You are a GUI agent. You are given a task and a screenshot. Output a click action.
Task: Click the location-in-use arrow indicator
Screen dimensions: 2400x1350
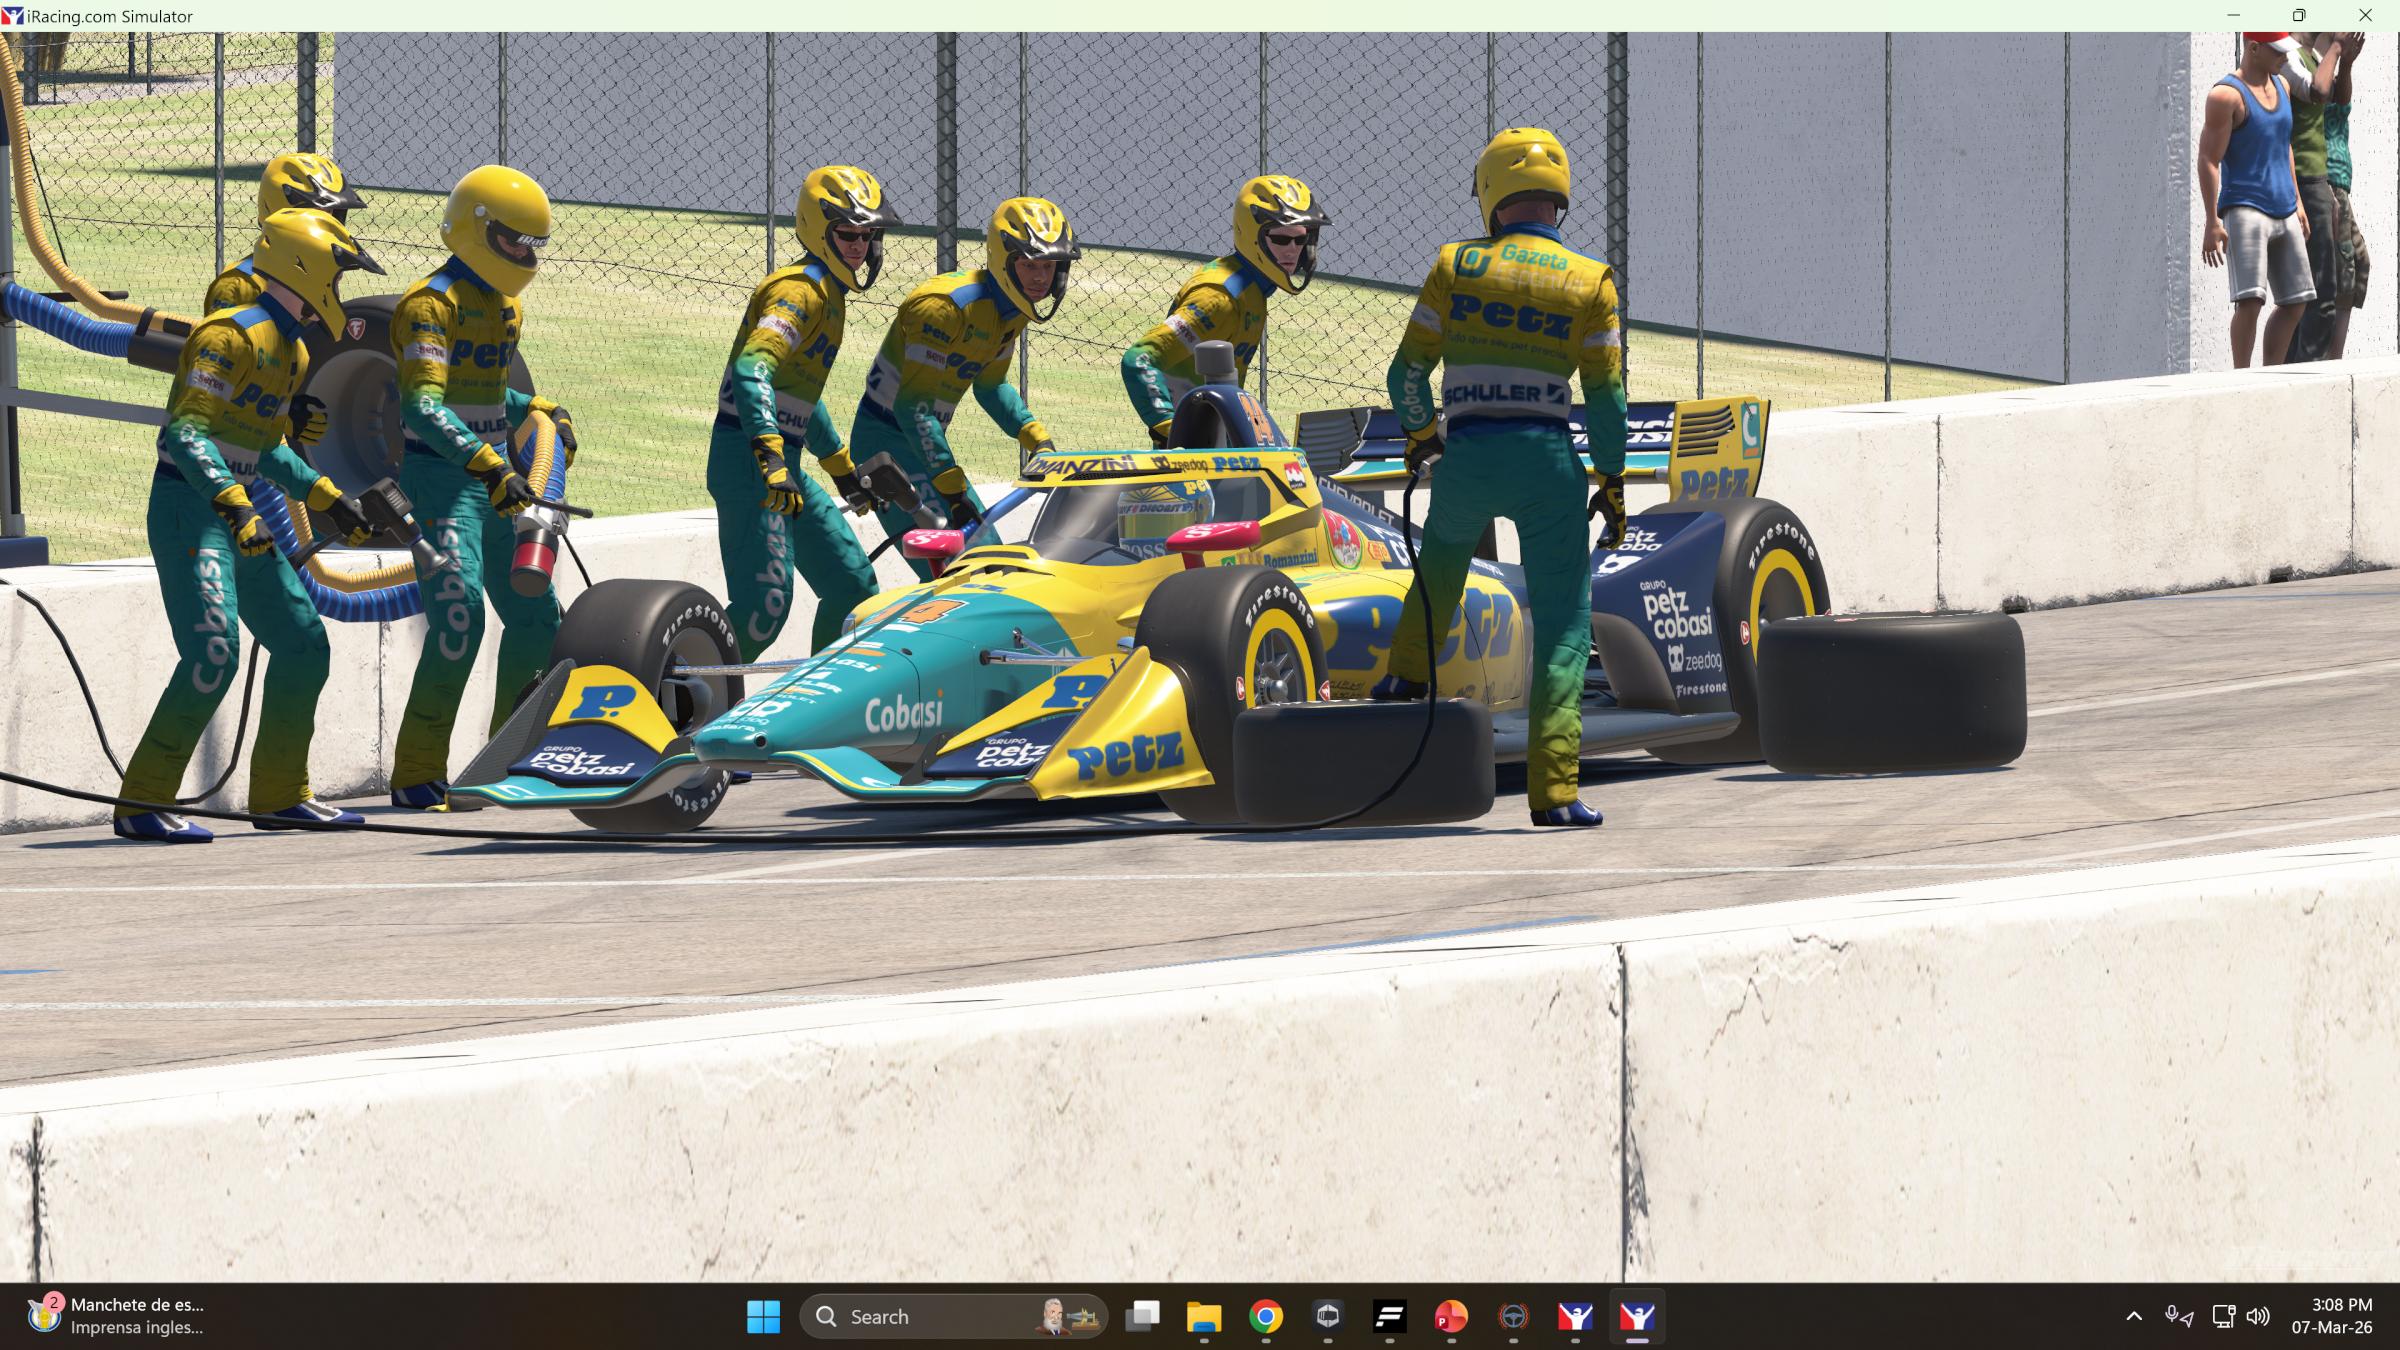point(2187,1320)
